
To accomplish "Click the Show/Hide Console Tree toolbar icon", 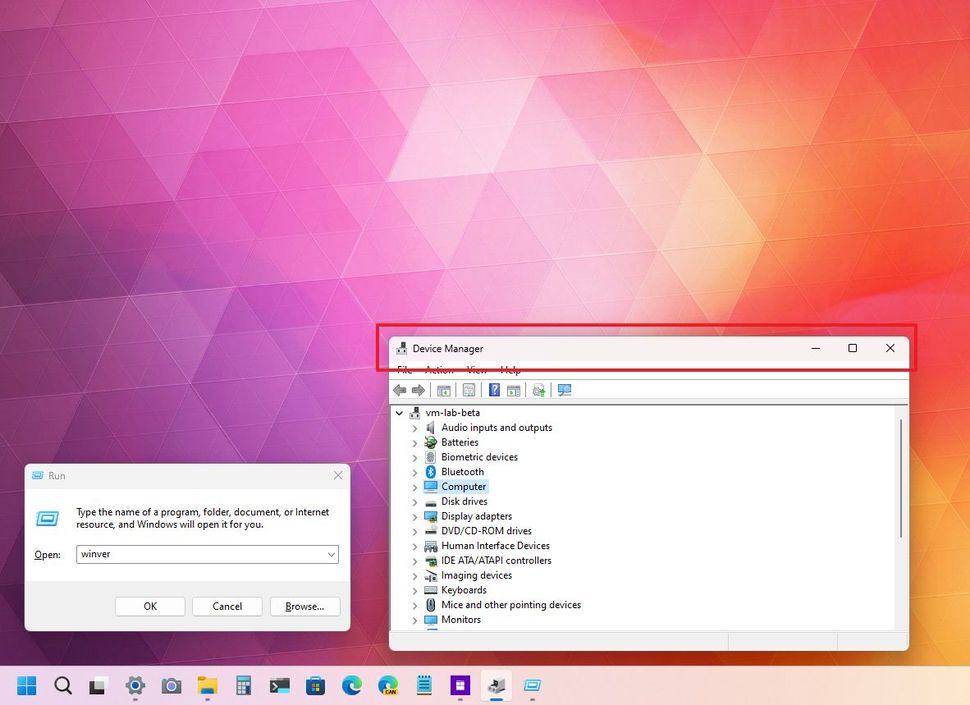I will click(443, 390).
